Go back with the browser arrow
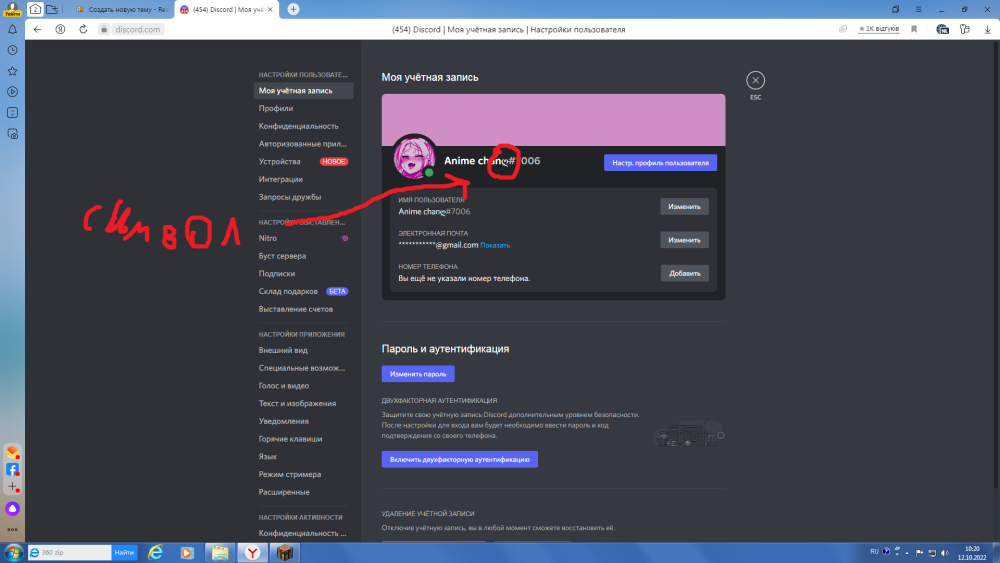This screenshot has height=563, width=1000. (38, 29)
